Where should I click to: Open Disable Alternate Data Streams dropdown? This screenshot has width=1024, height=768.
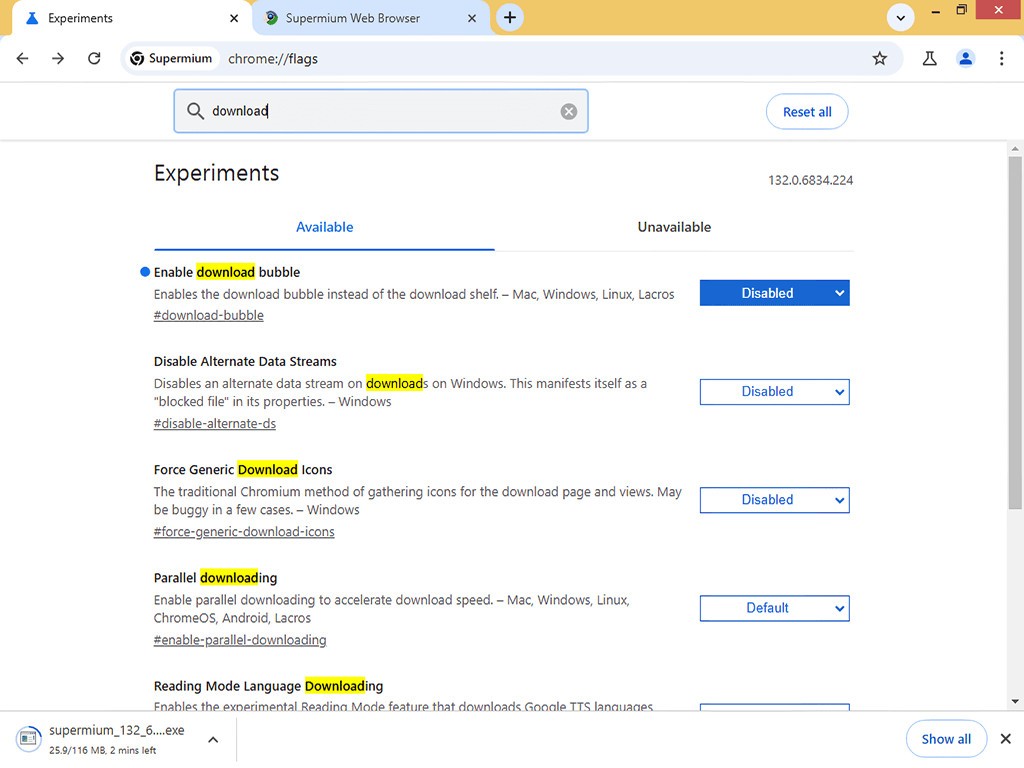775,392
